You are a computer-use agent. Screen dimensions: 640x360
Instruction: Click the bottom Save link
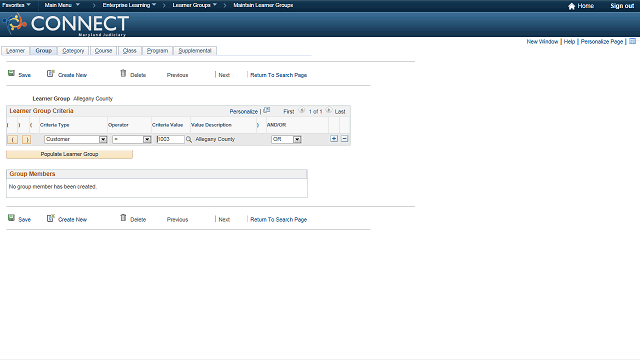(x=24, y=220)
